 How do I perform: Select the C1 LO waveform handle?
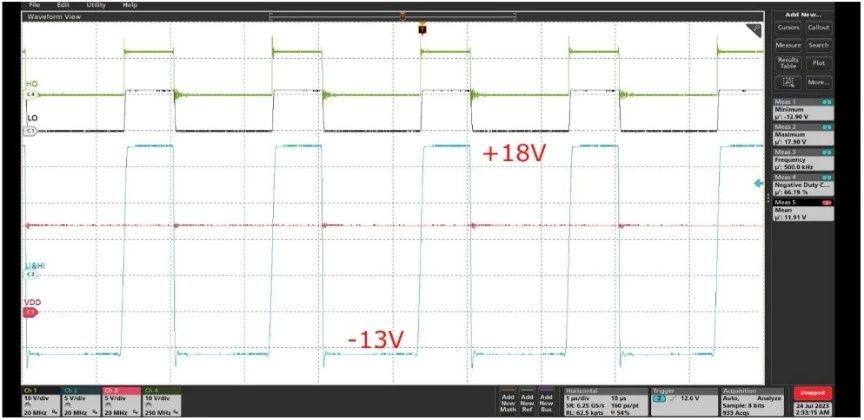(x=30, y=131)
